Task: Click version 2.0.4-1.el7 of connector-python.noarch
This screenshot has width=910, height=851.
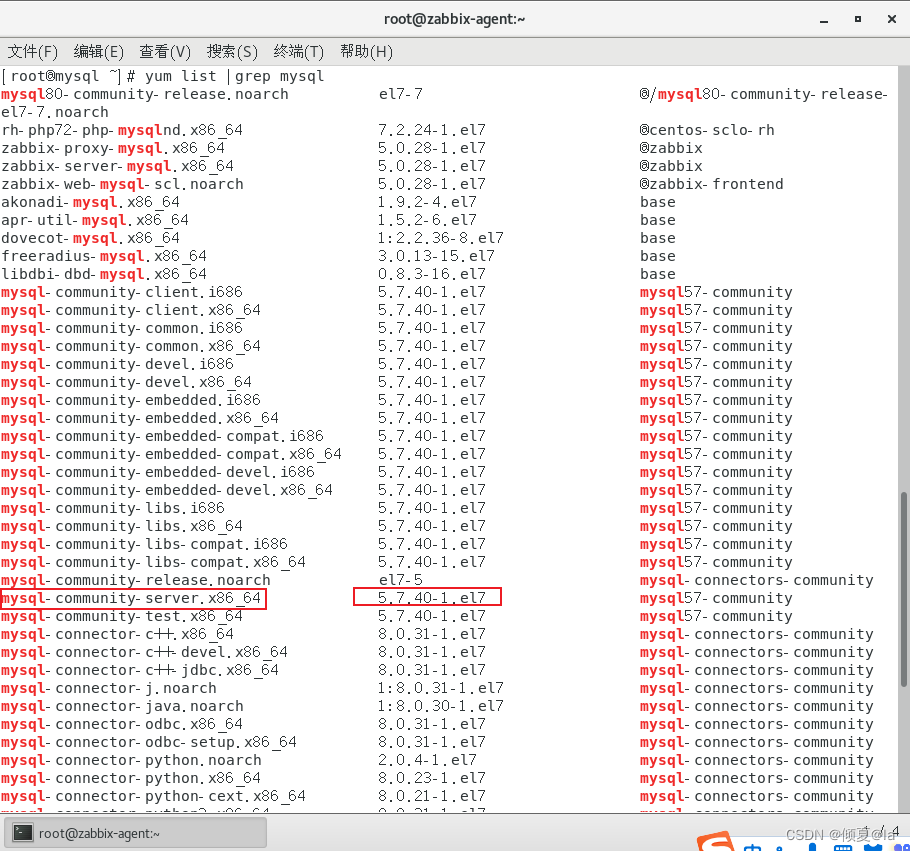Action: [x=427, y=760]
